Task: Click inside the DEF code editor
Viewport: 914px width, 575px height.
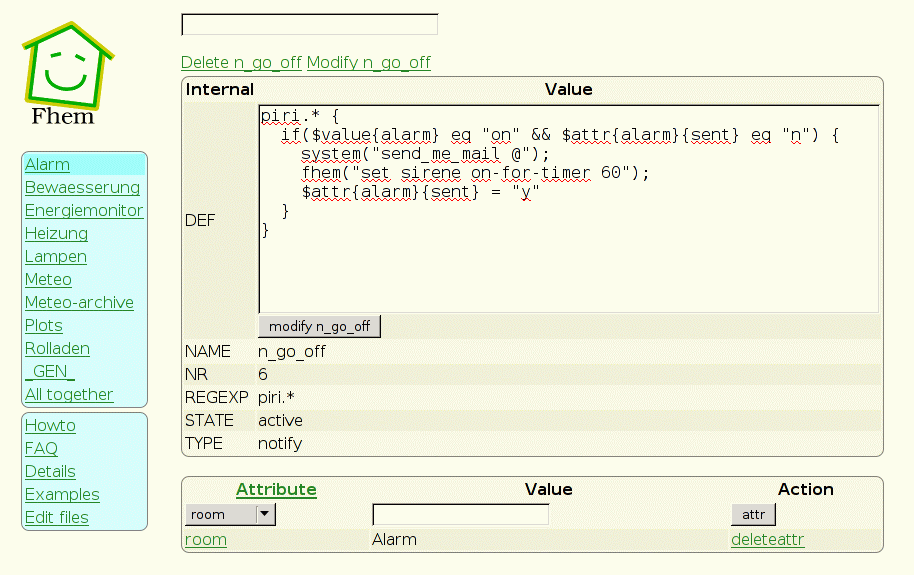Action: coord(568,260)
